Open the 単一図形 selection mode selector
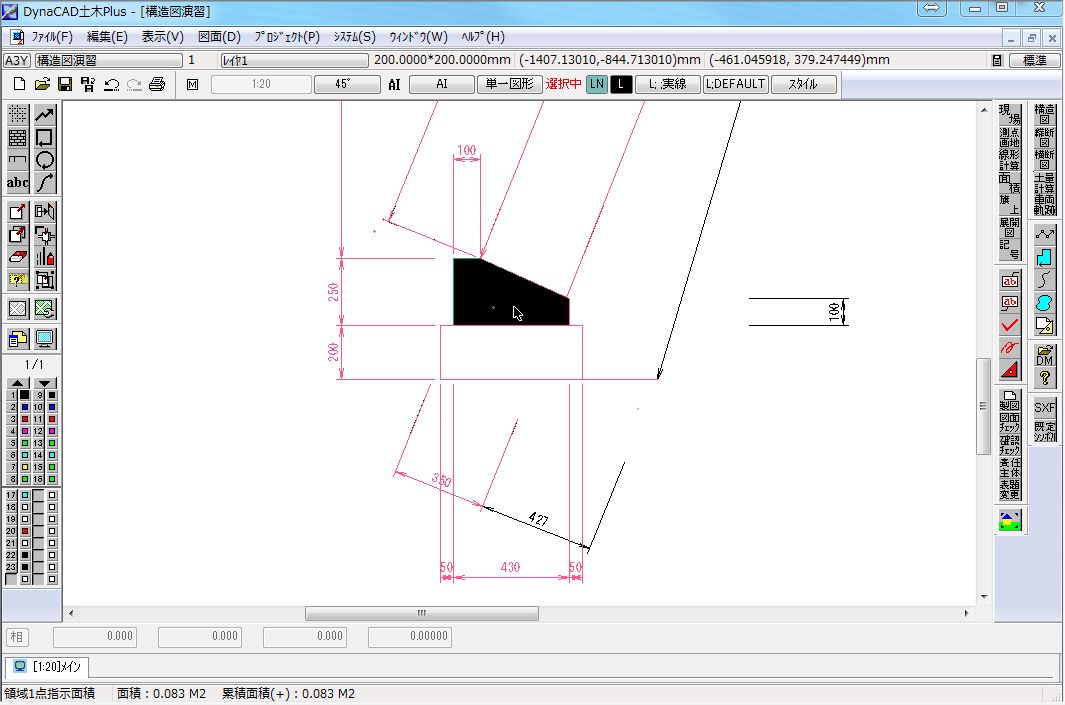This screenshot has width=1065, height=705. 509,84
